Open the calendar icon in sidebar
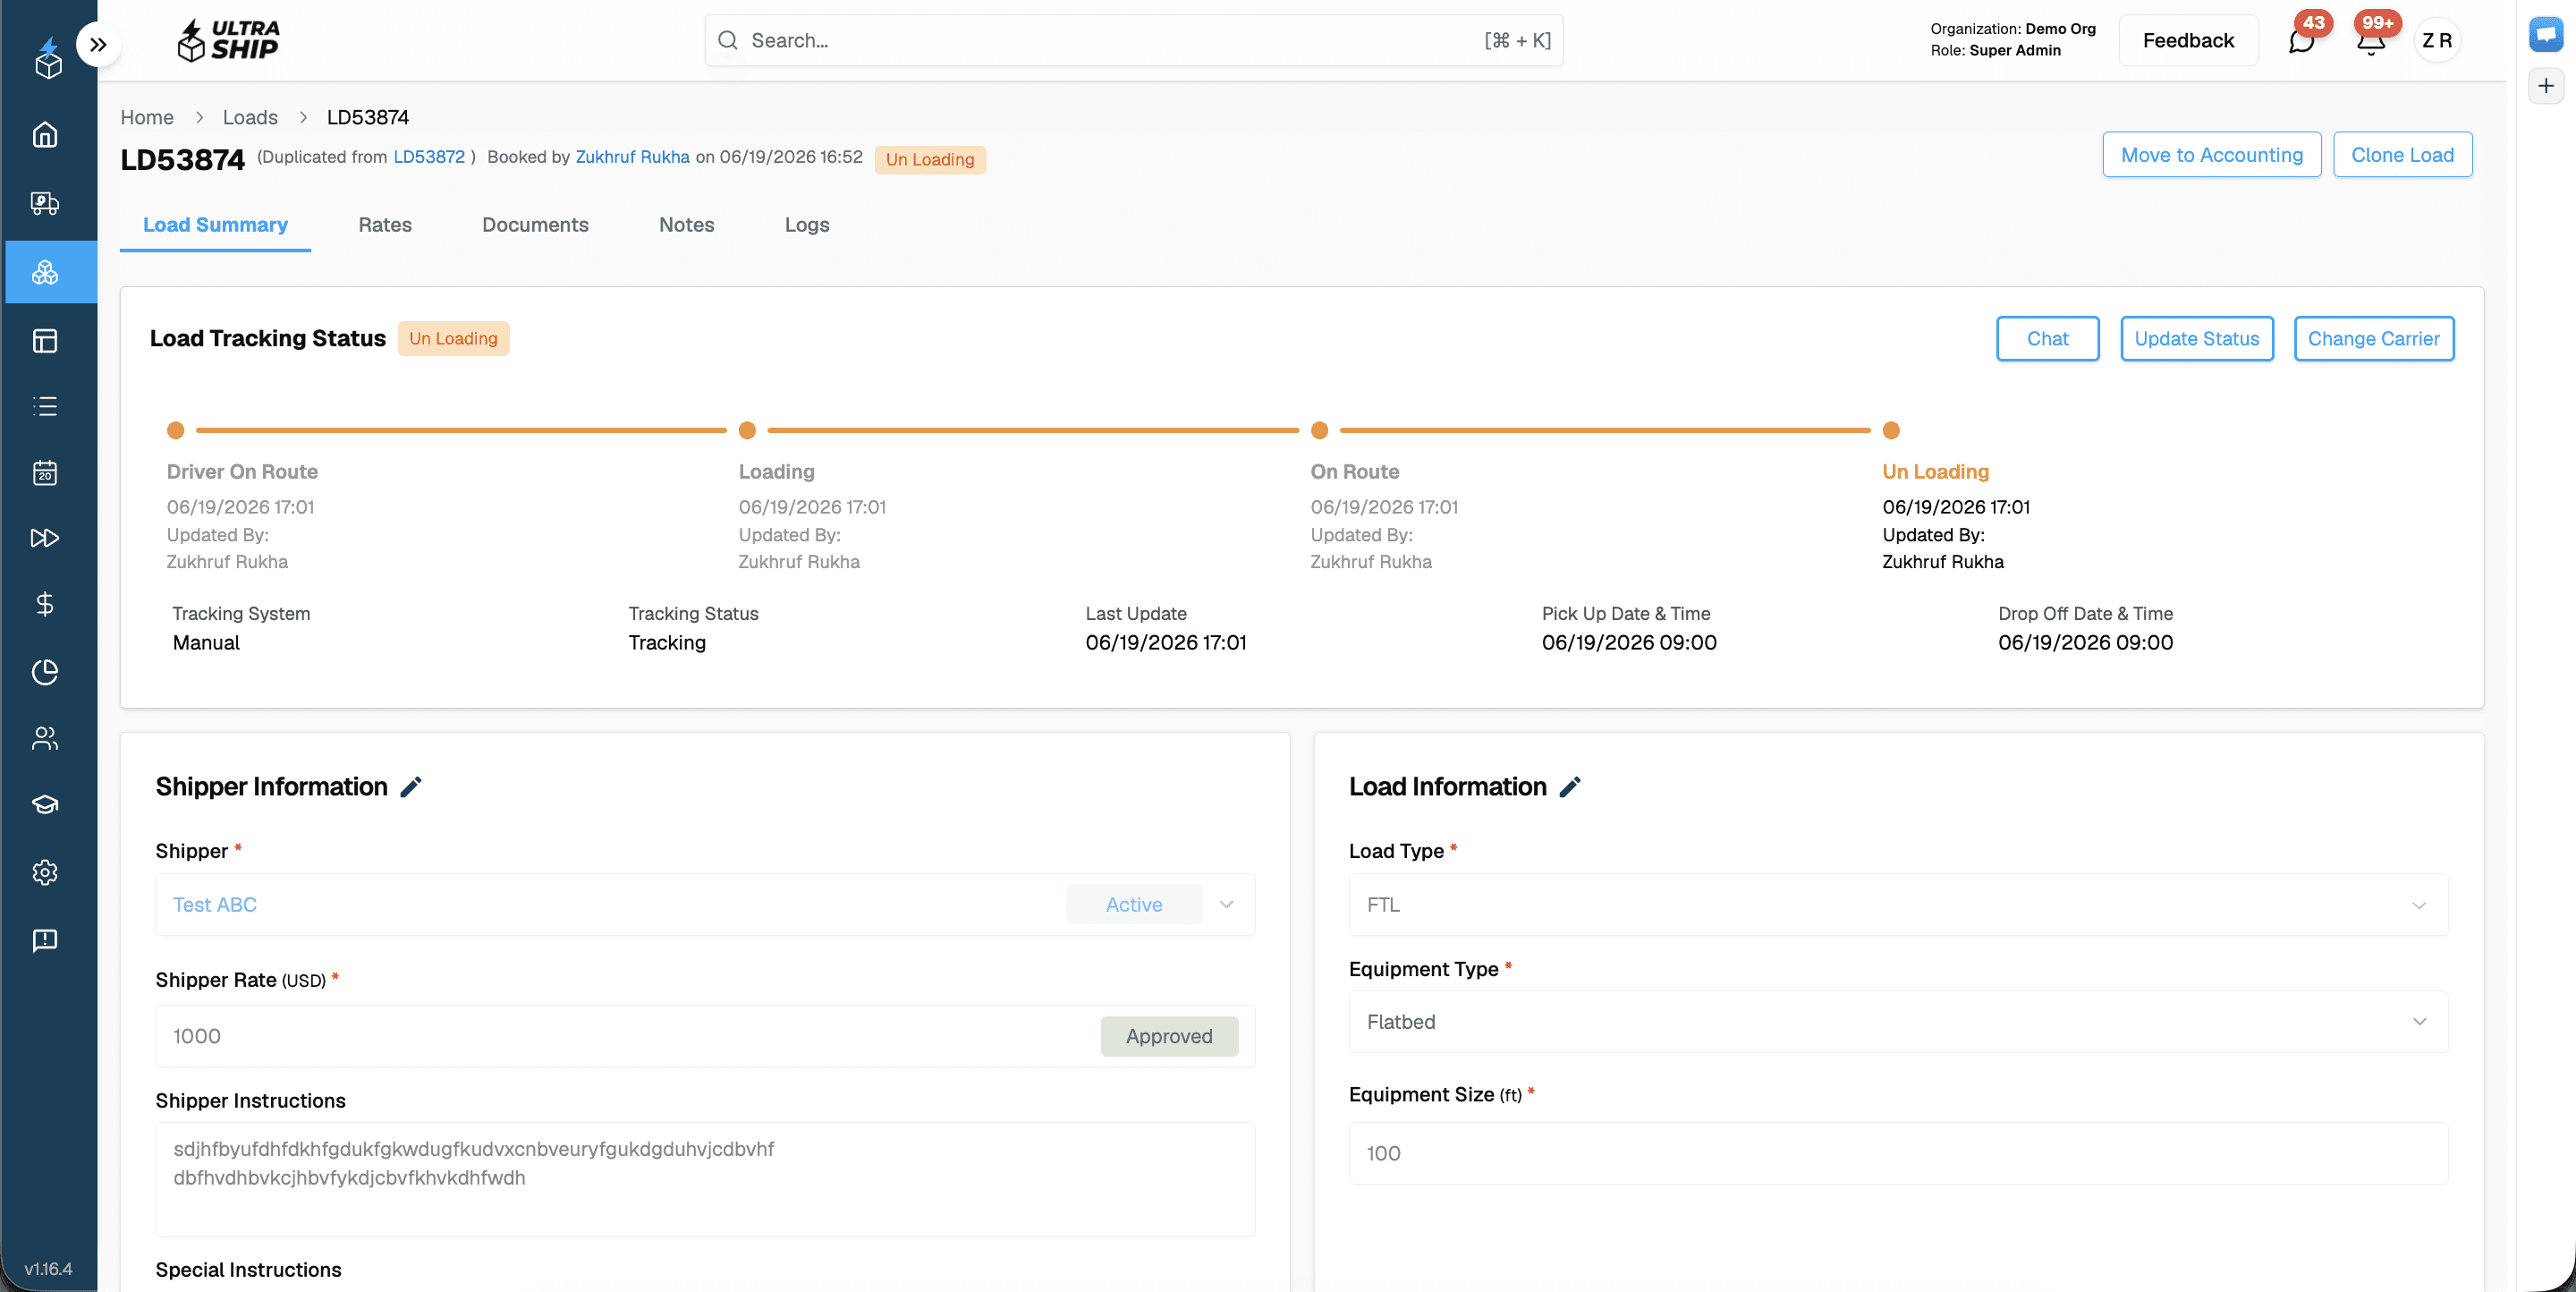 (45, 472)
